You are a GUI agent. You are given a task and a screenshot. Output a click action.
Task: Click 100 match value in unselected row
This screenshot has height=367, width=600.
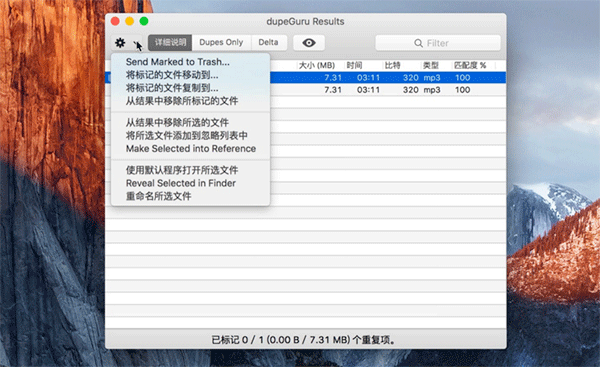point(462,90)
